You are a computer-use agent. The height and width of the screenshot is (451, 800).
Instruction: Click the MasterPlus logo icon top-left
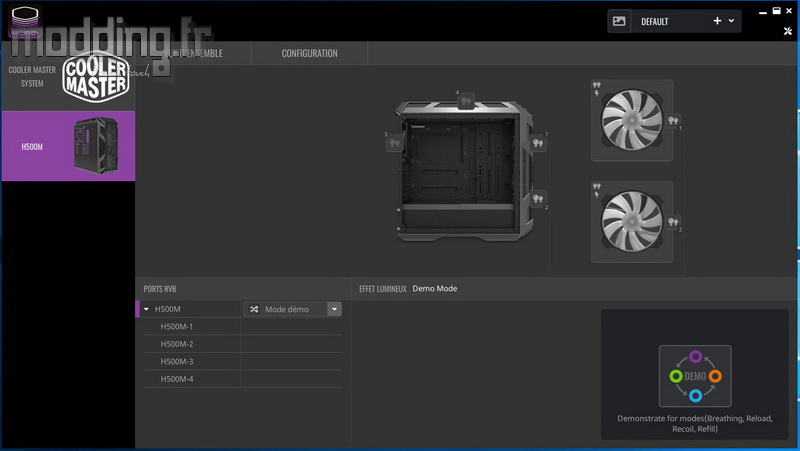pyautogui.click(x=25, y=22)
